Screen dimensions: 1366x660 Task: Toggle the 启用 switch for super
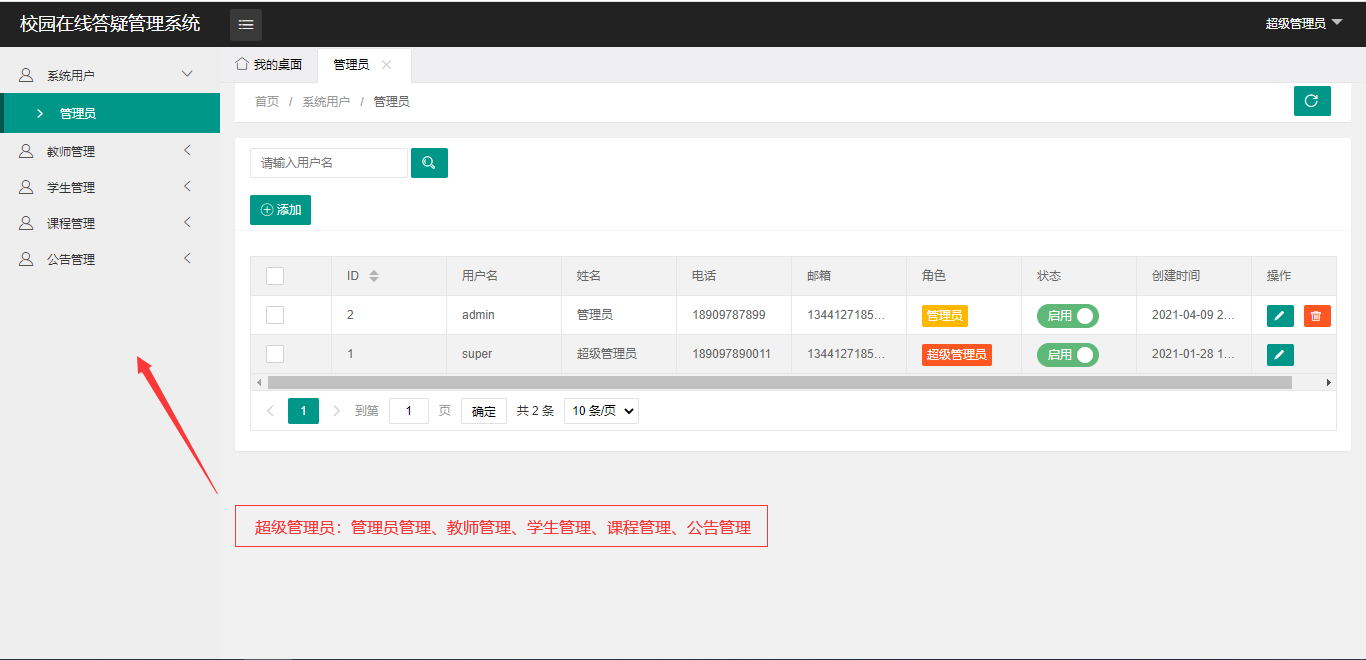point(1067,355)
